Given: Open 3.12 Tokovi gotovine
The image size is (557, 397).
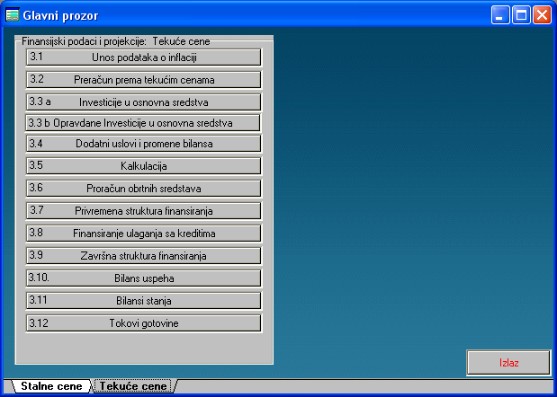Looking at the screenshot, I should point(144,323).
